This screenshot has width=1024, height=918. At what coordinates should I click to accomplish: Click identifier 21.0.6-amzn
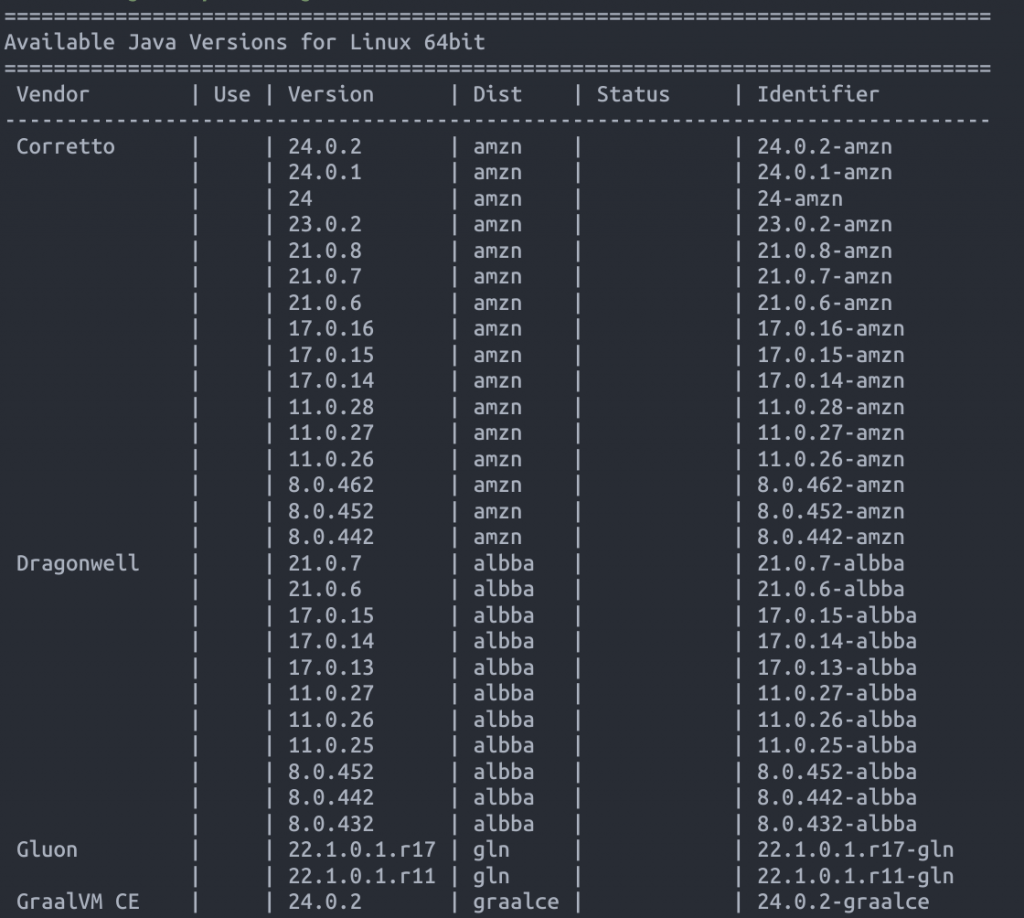[x=824, y=303]
